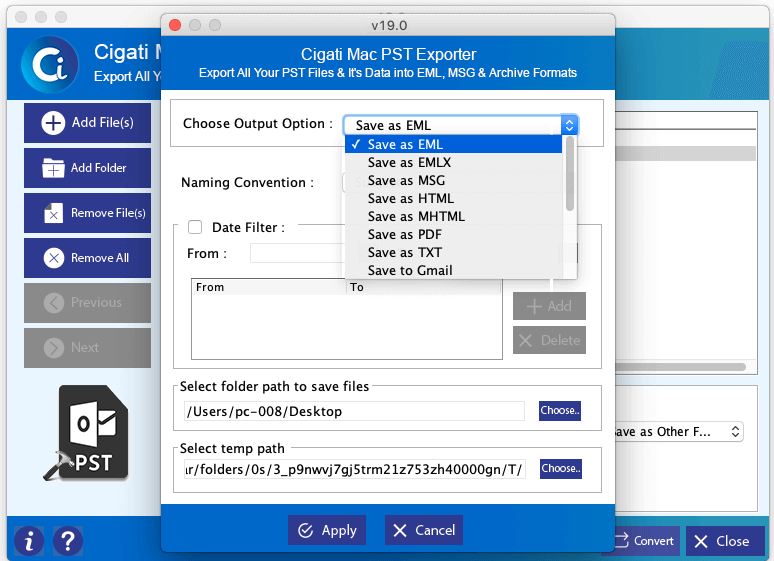Open the info icon at bottom left
Viewport: 774px width, 561px height.
[29, 541]
